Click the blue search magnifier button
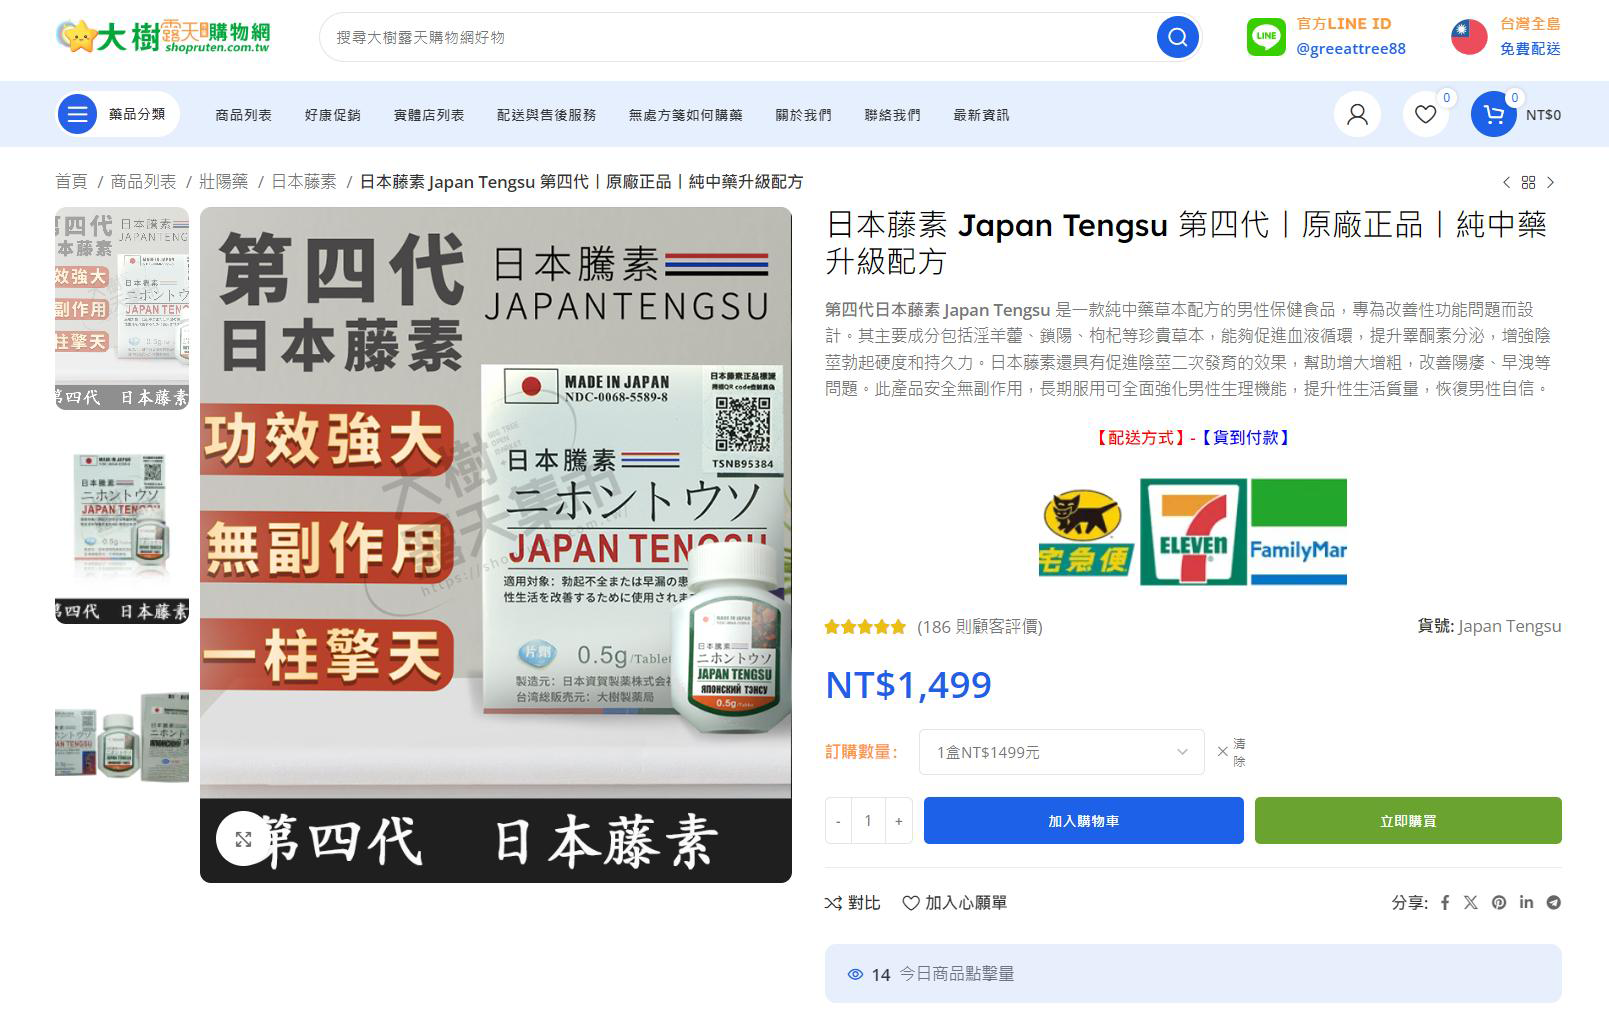 pos(1177,37)
